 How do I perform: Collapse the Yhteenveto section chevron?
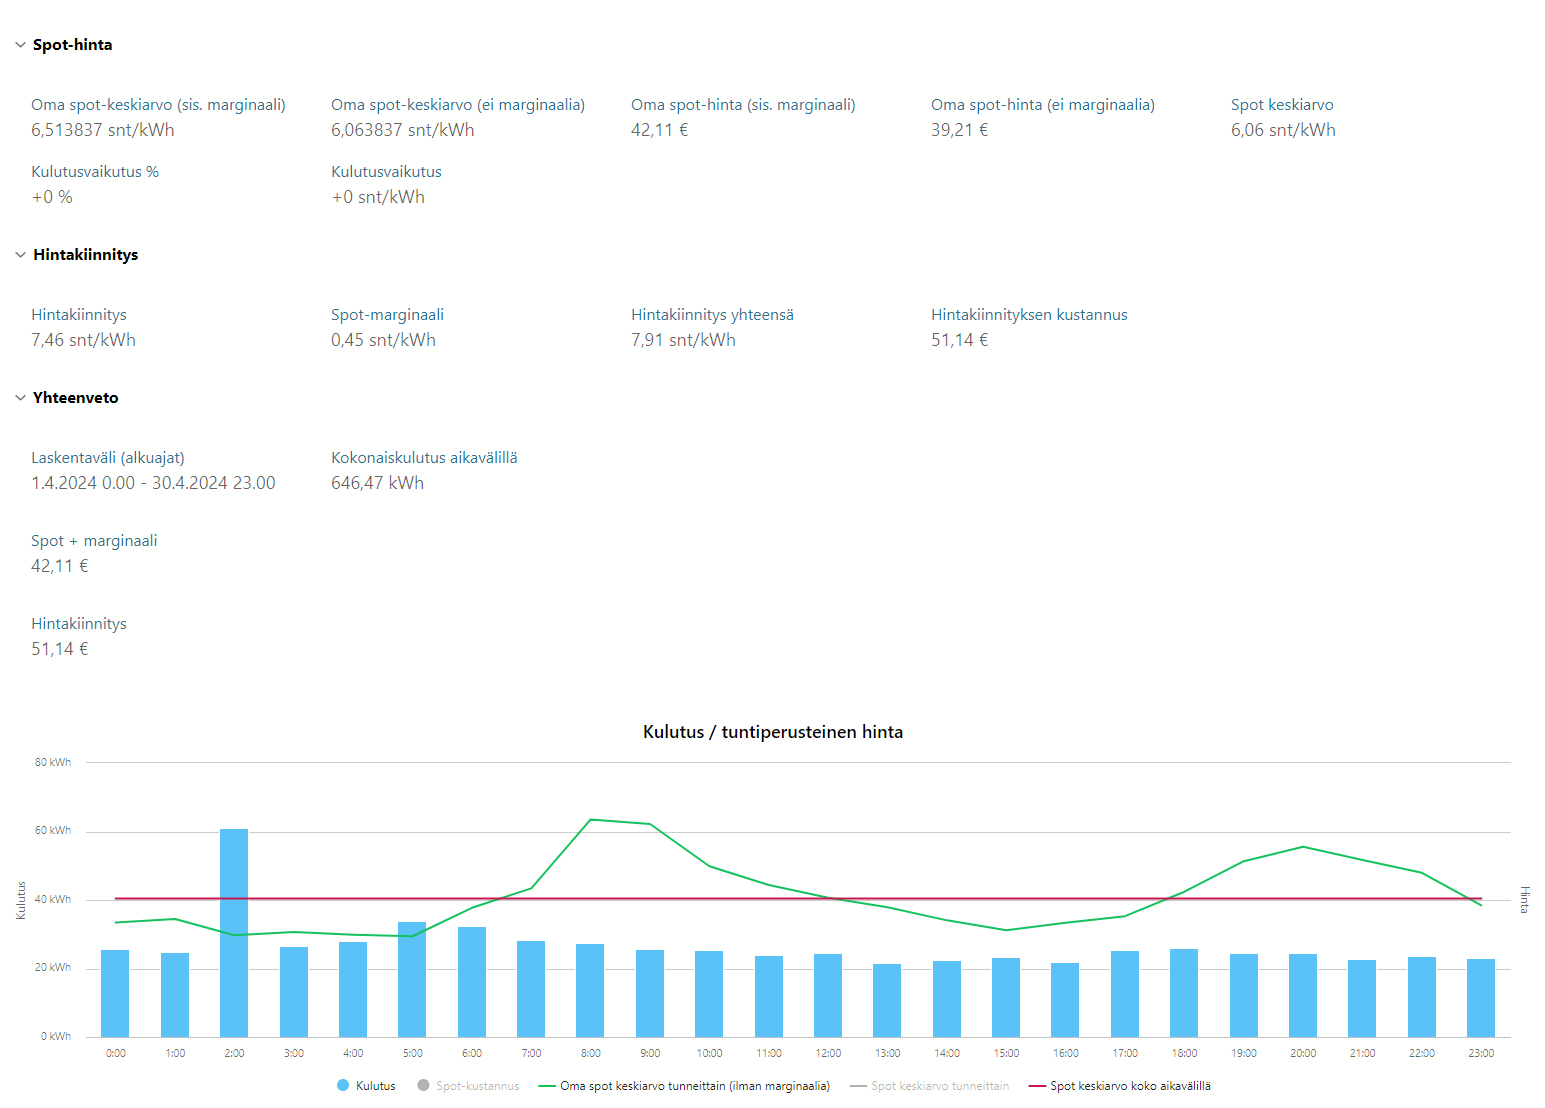(20, 398)
